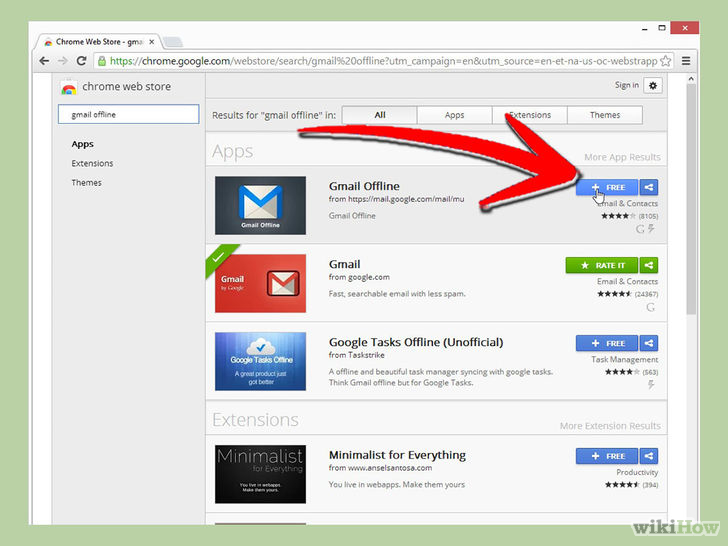Click the Task Management category text

tap(624, 359)
